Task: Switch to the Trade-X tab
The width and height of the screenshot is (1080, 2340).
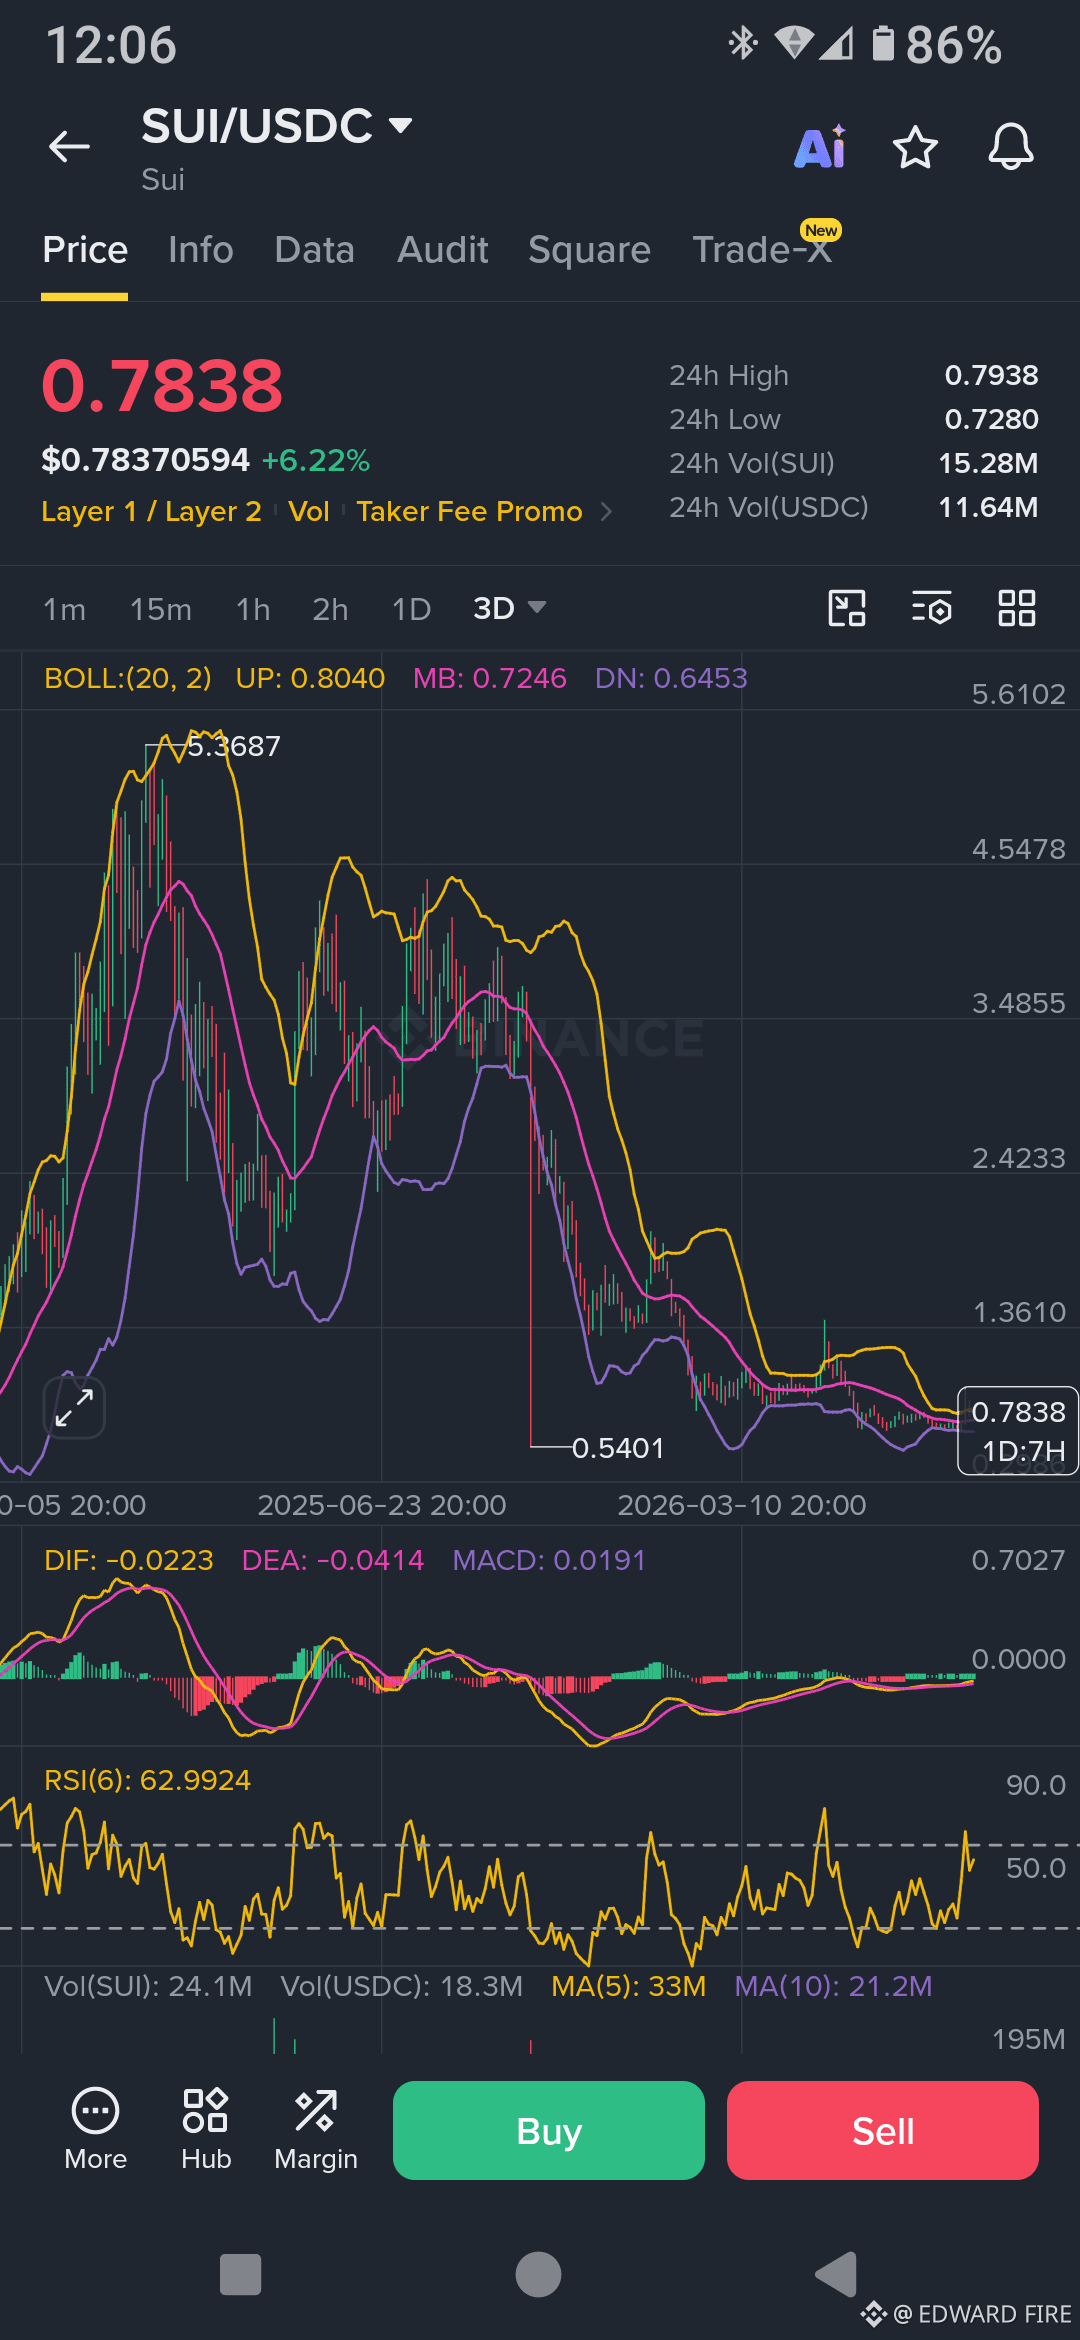Action: (762, 250)
